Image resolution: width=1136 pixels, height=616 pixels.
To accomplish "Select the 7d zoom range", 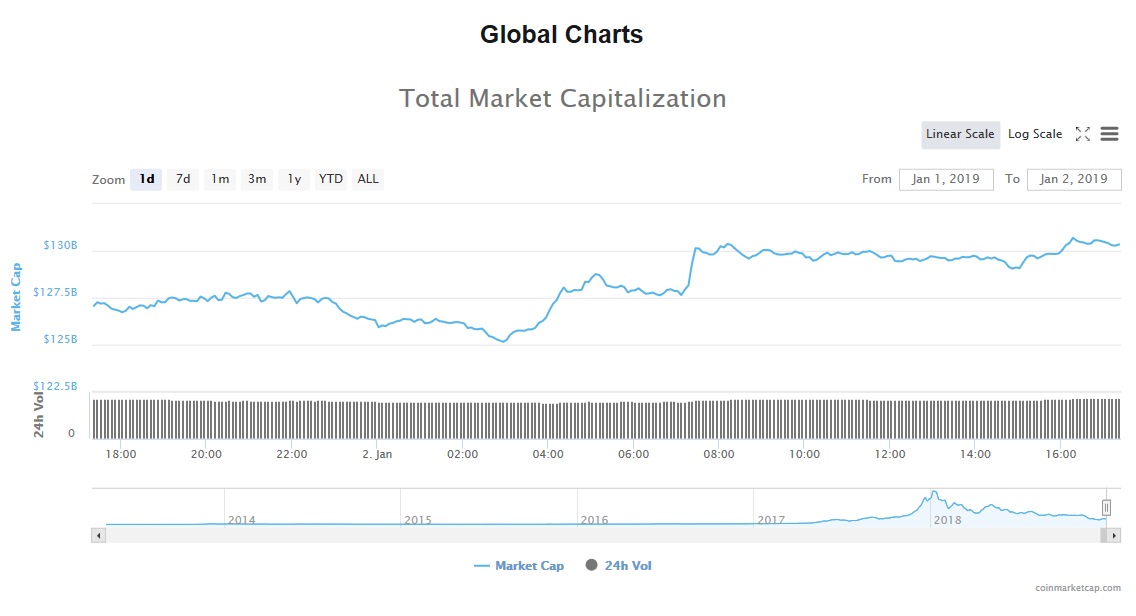I will (x=183, y=180).
